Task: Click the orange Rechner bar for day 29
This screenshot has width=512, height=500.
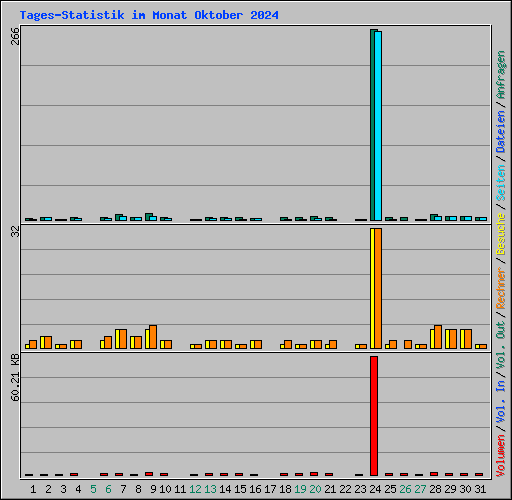Action: tap(453, 339)
